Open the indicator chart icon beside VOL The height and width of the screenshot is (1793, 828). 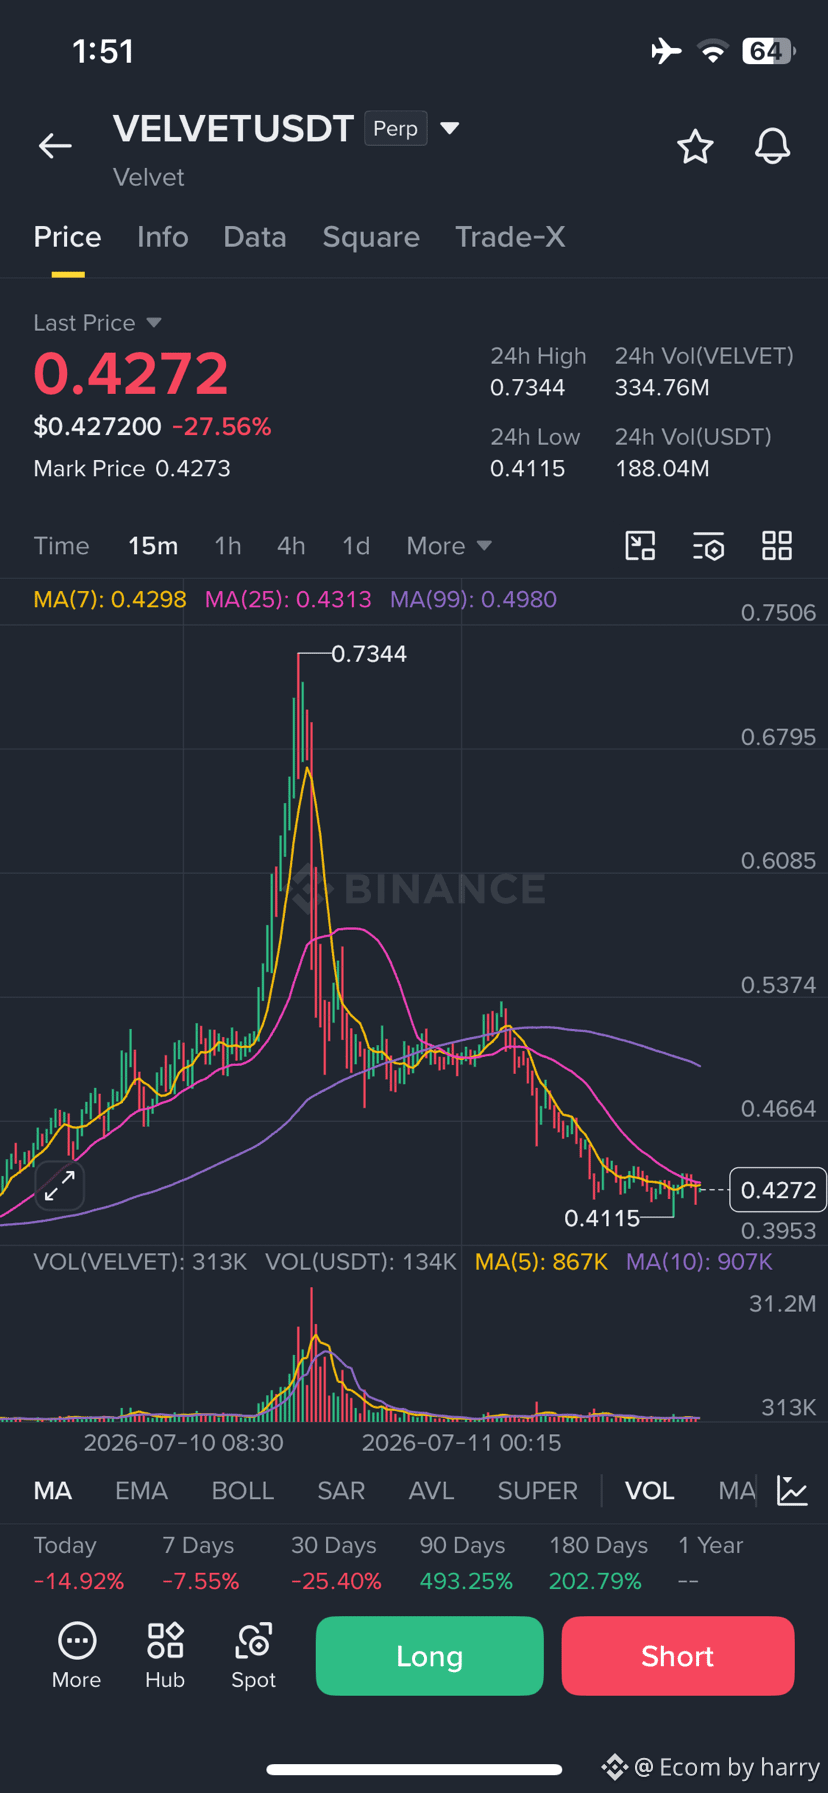[792, 1491]
